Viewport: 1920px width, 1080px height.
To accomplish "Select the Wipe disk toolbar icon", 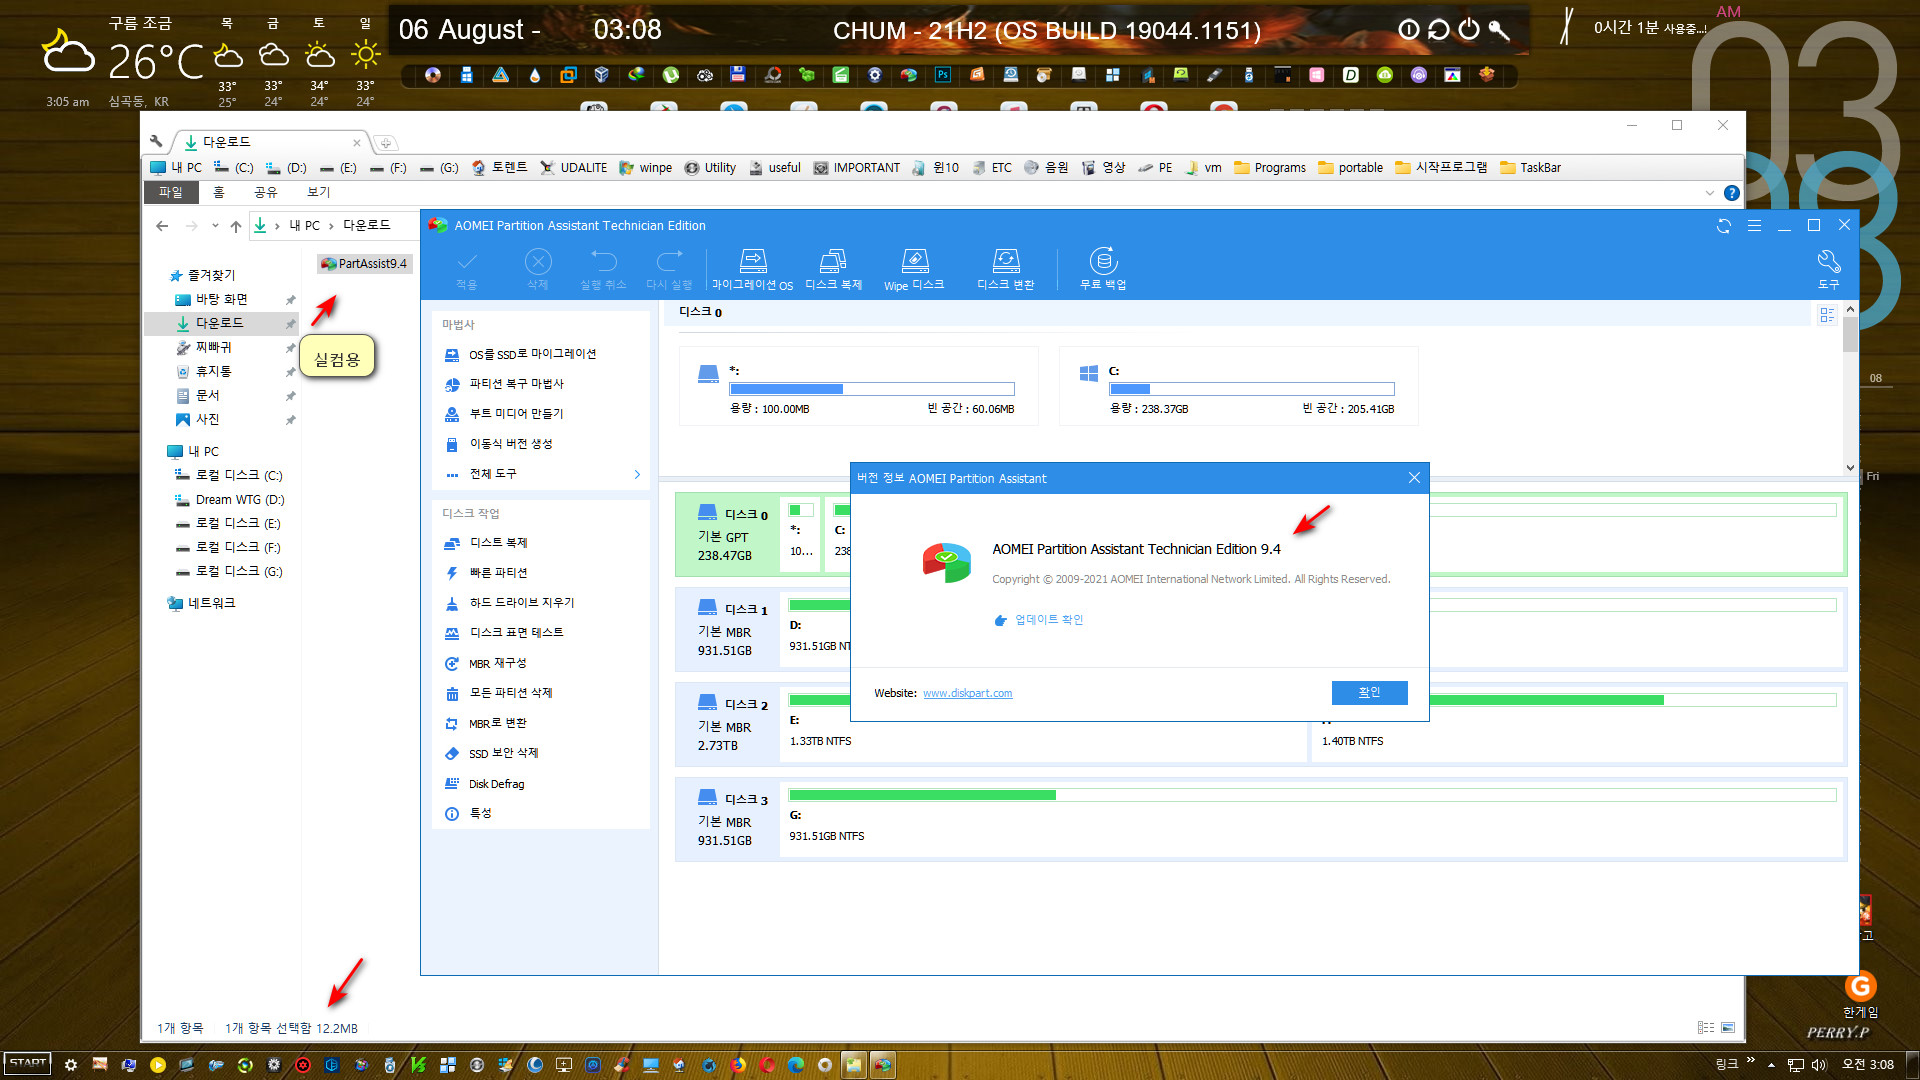I will pyautogui.click(x=914, y=269).
